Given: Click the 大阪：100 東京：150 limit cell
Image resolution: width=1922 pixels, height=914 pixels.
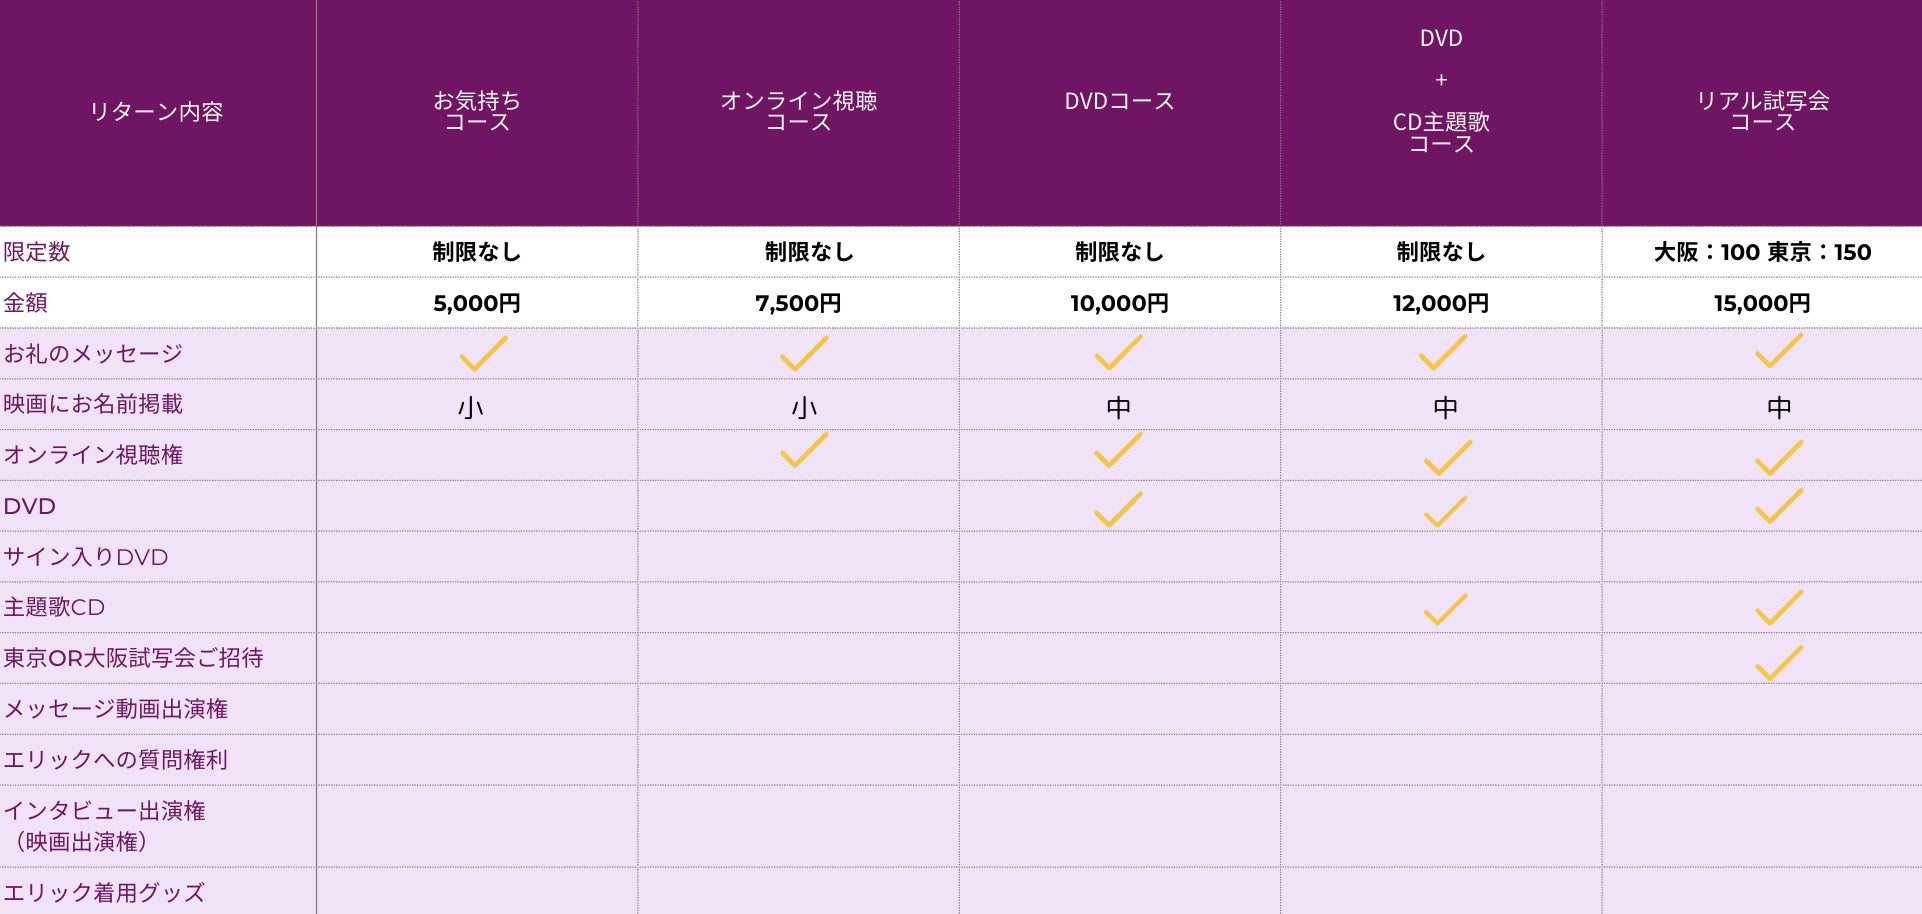Looking at the screenshot, I should (x=1762, y=252).
